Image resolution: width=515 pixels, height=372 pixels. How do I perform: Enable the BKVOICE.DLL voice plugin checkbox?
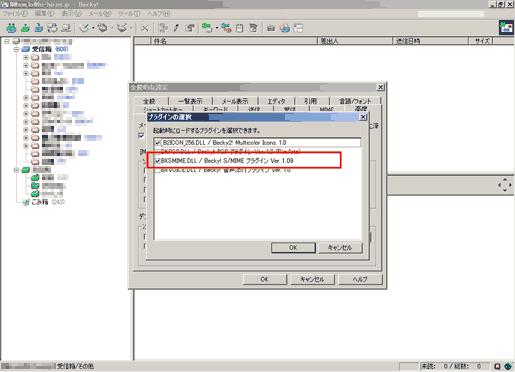click(x=158, y=170)
